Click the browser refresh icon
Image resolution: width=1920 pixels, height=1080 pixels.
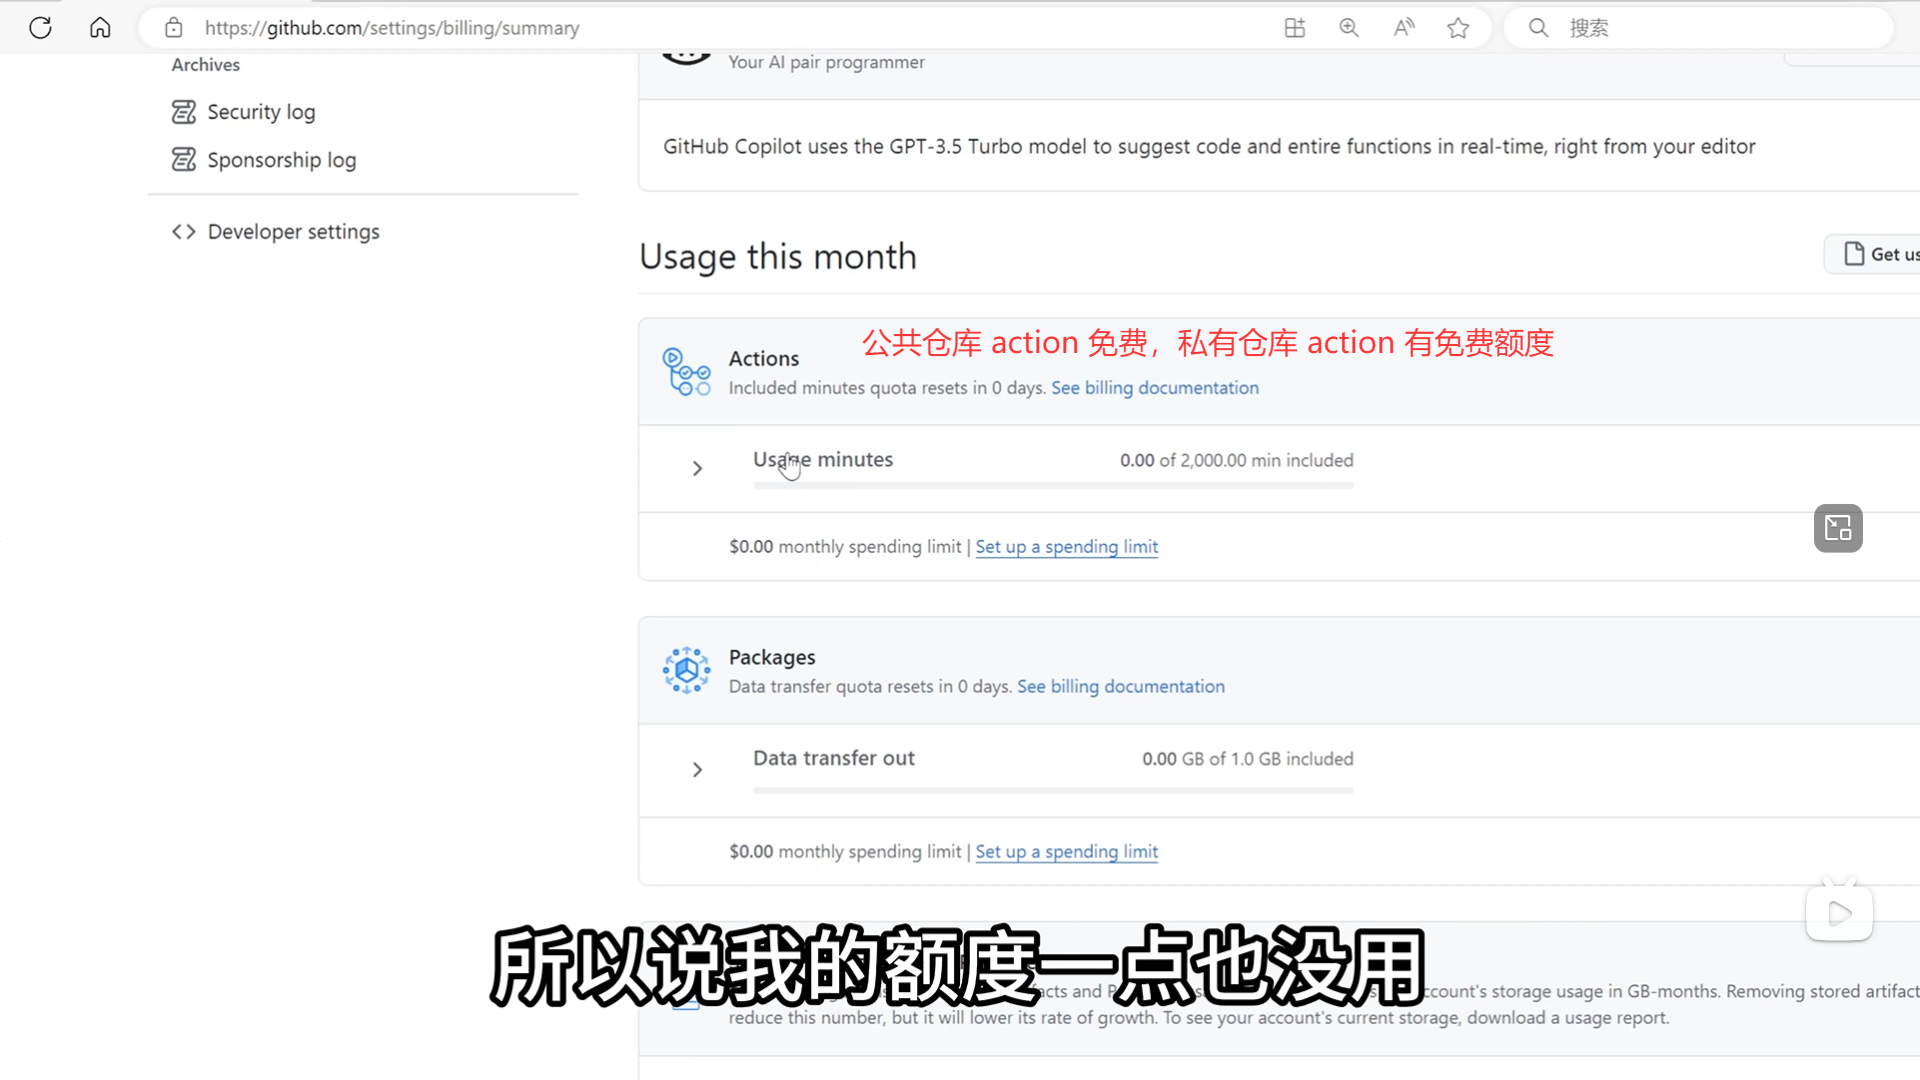point(40,28)
